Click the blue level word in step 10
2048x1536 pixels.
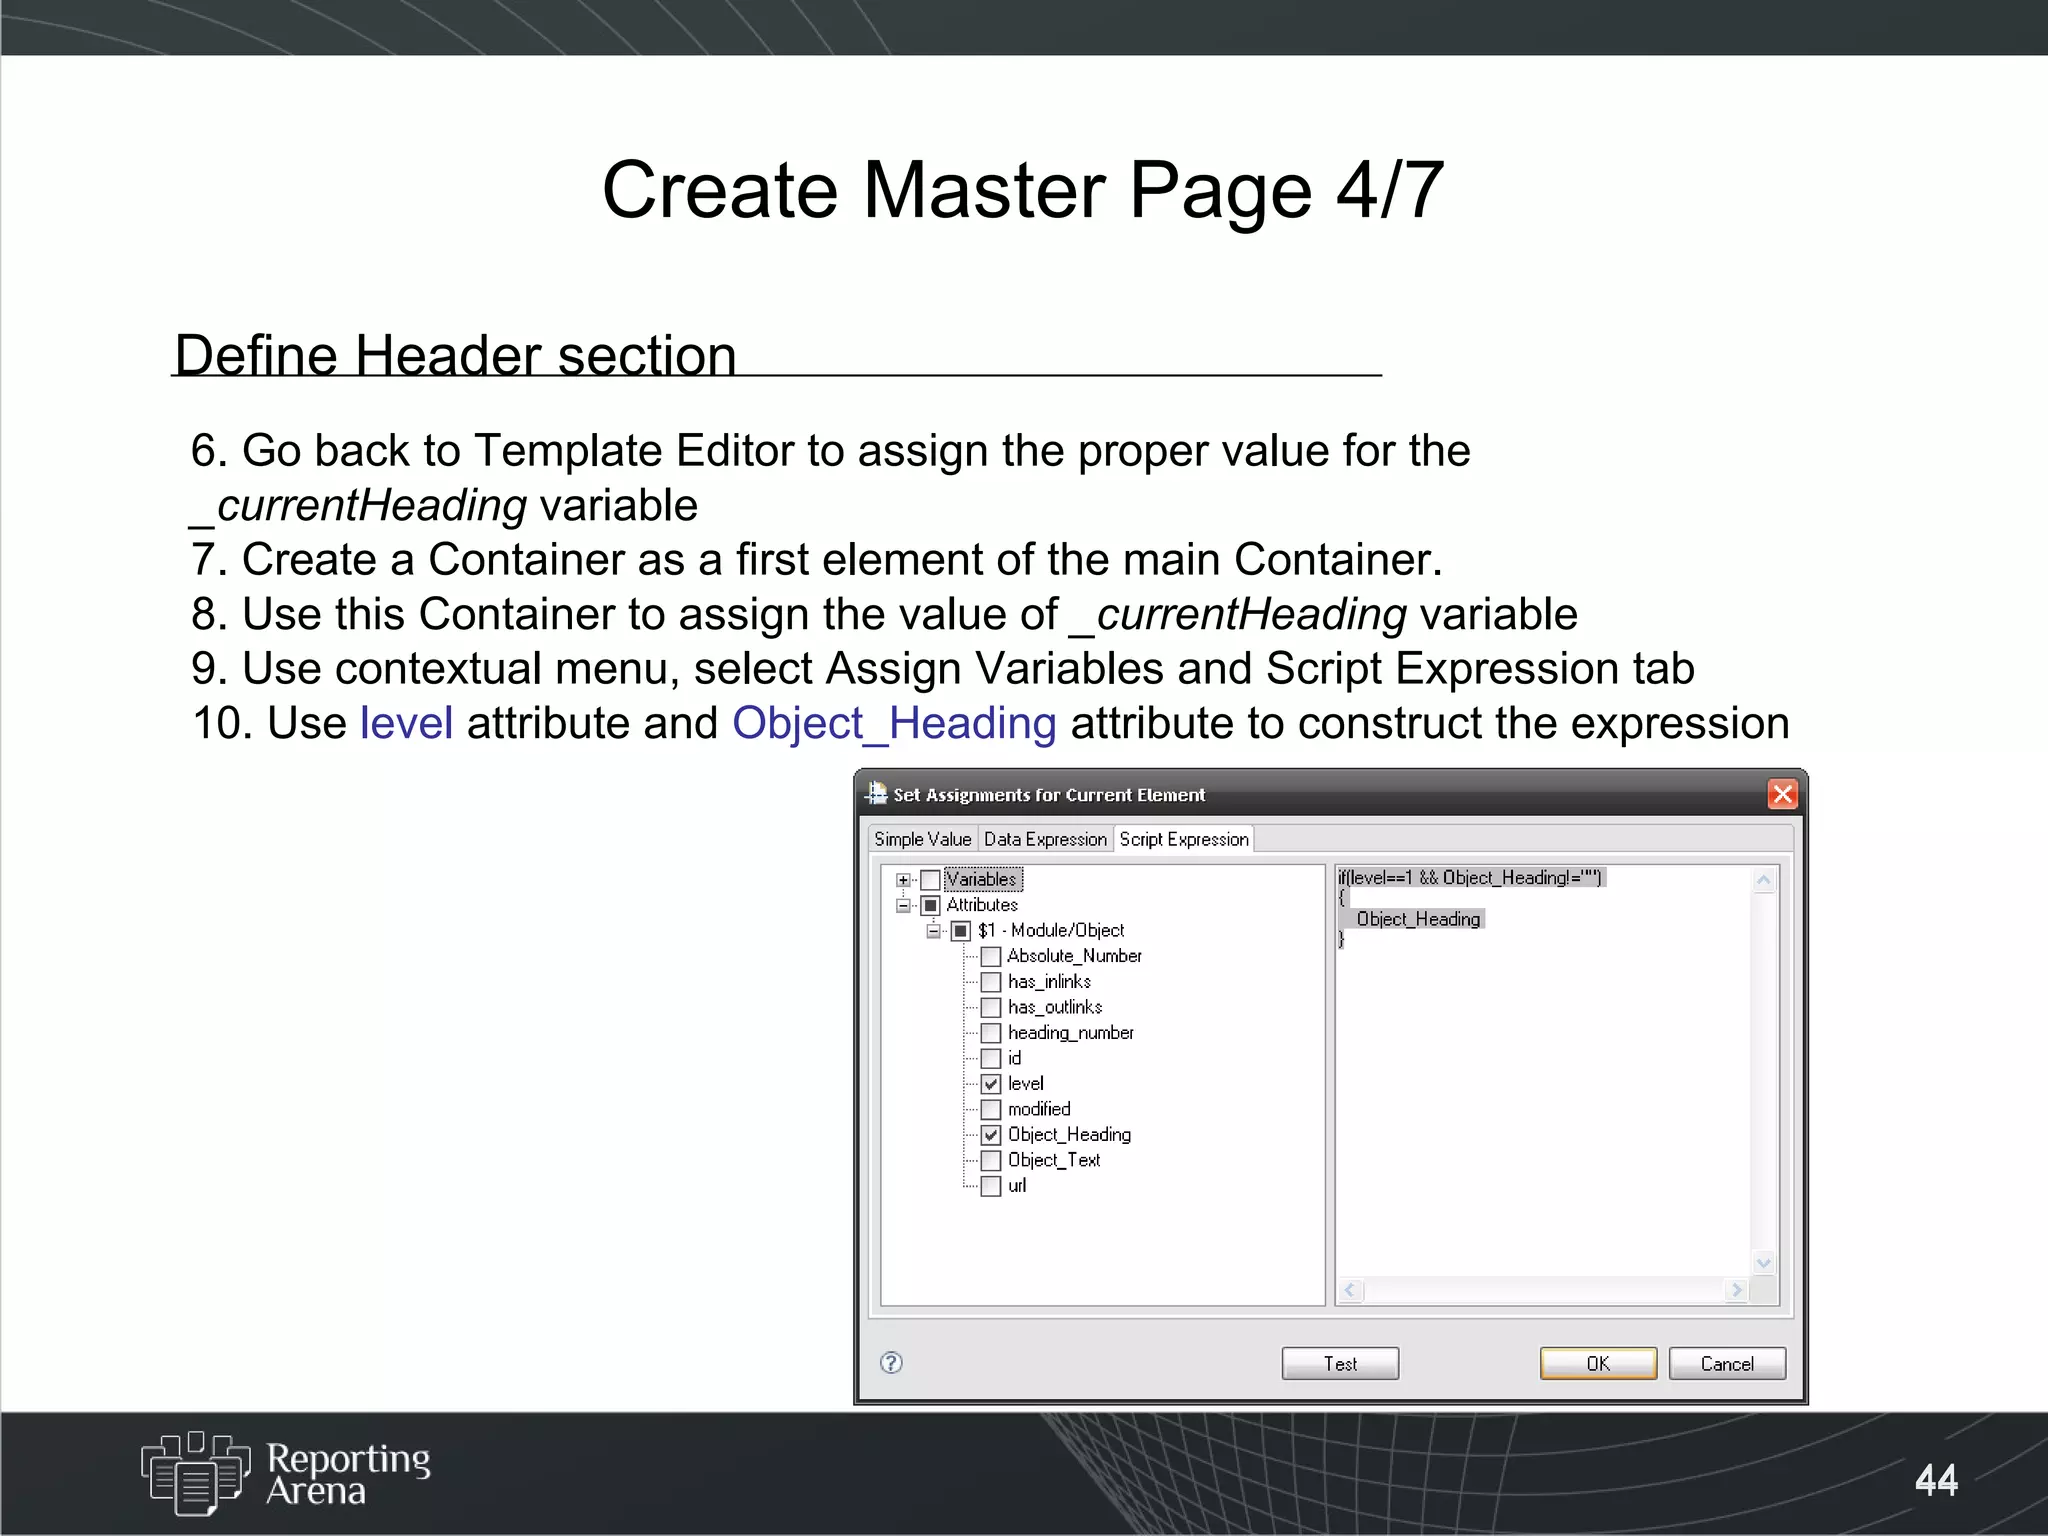tap(406, 722)
